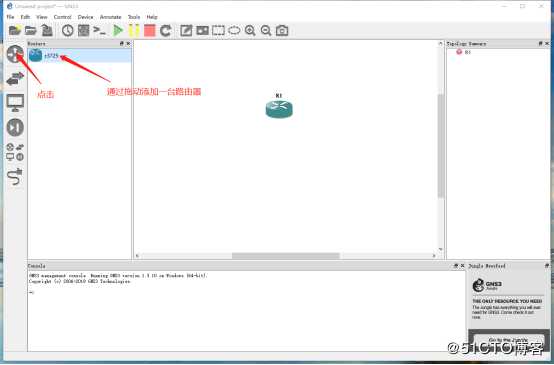The image size is (554, 365).
Task: Select the Add a note tool
Action: (186, 30)
